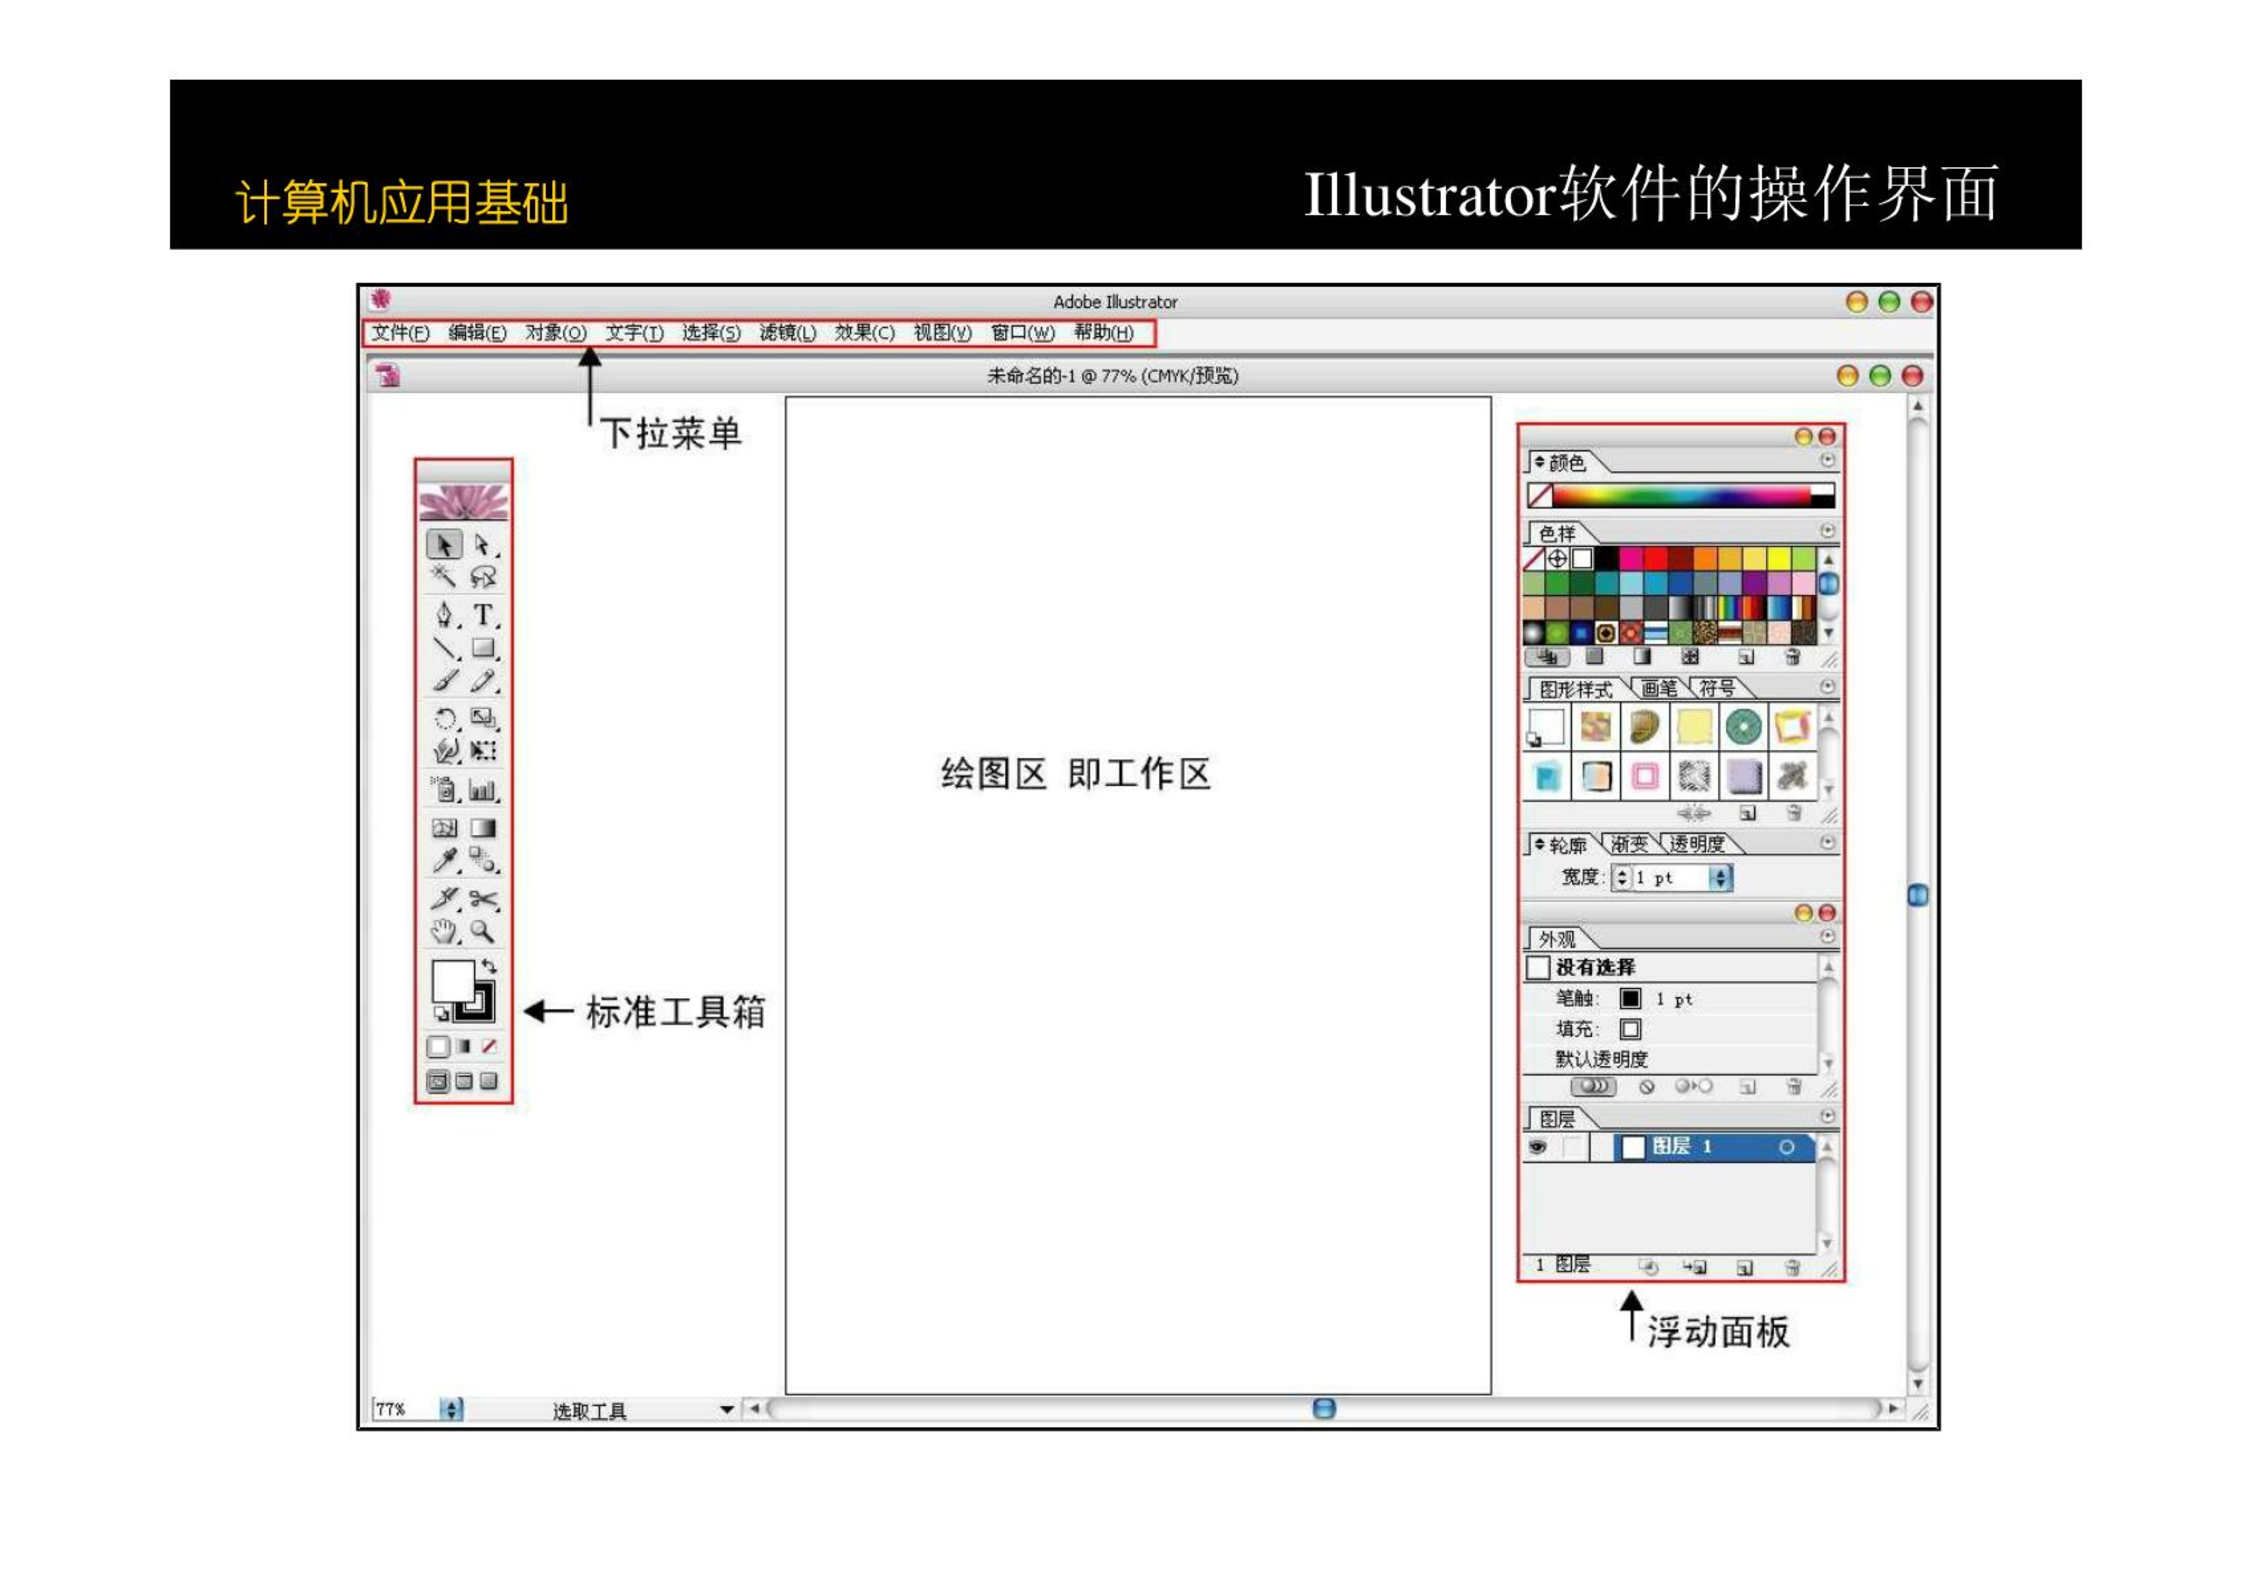Select the Column Graph tool

(x=483, y=790)
